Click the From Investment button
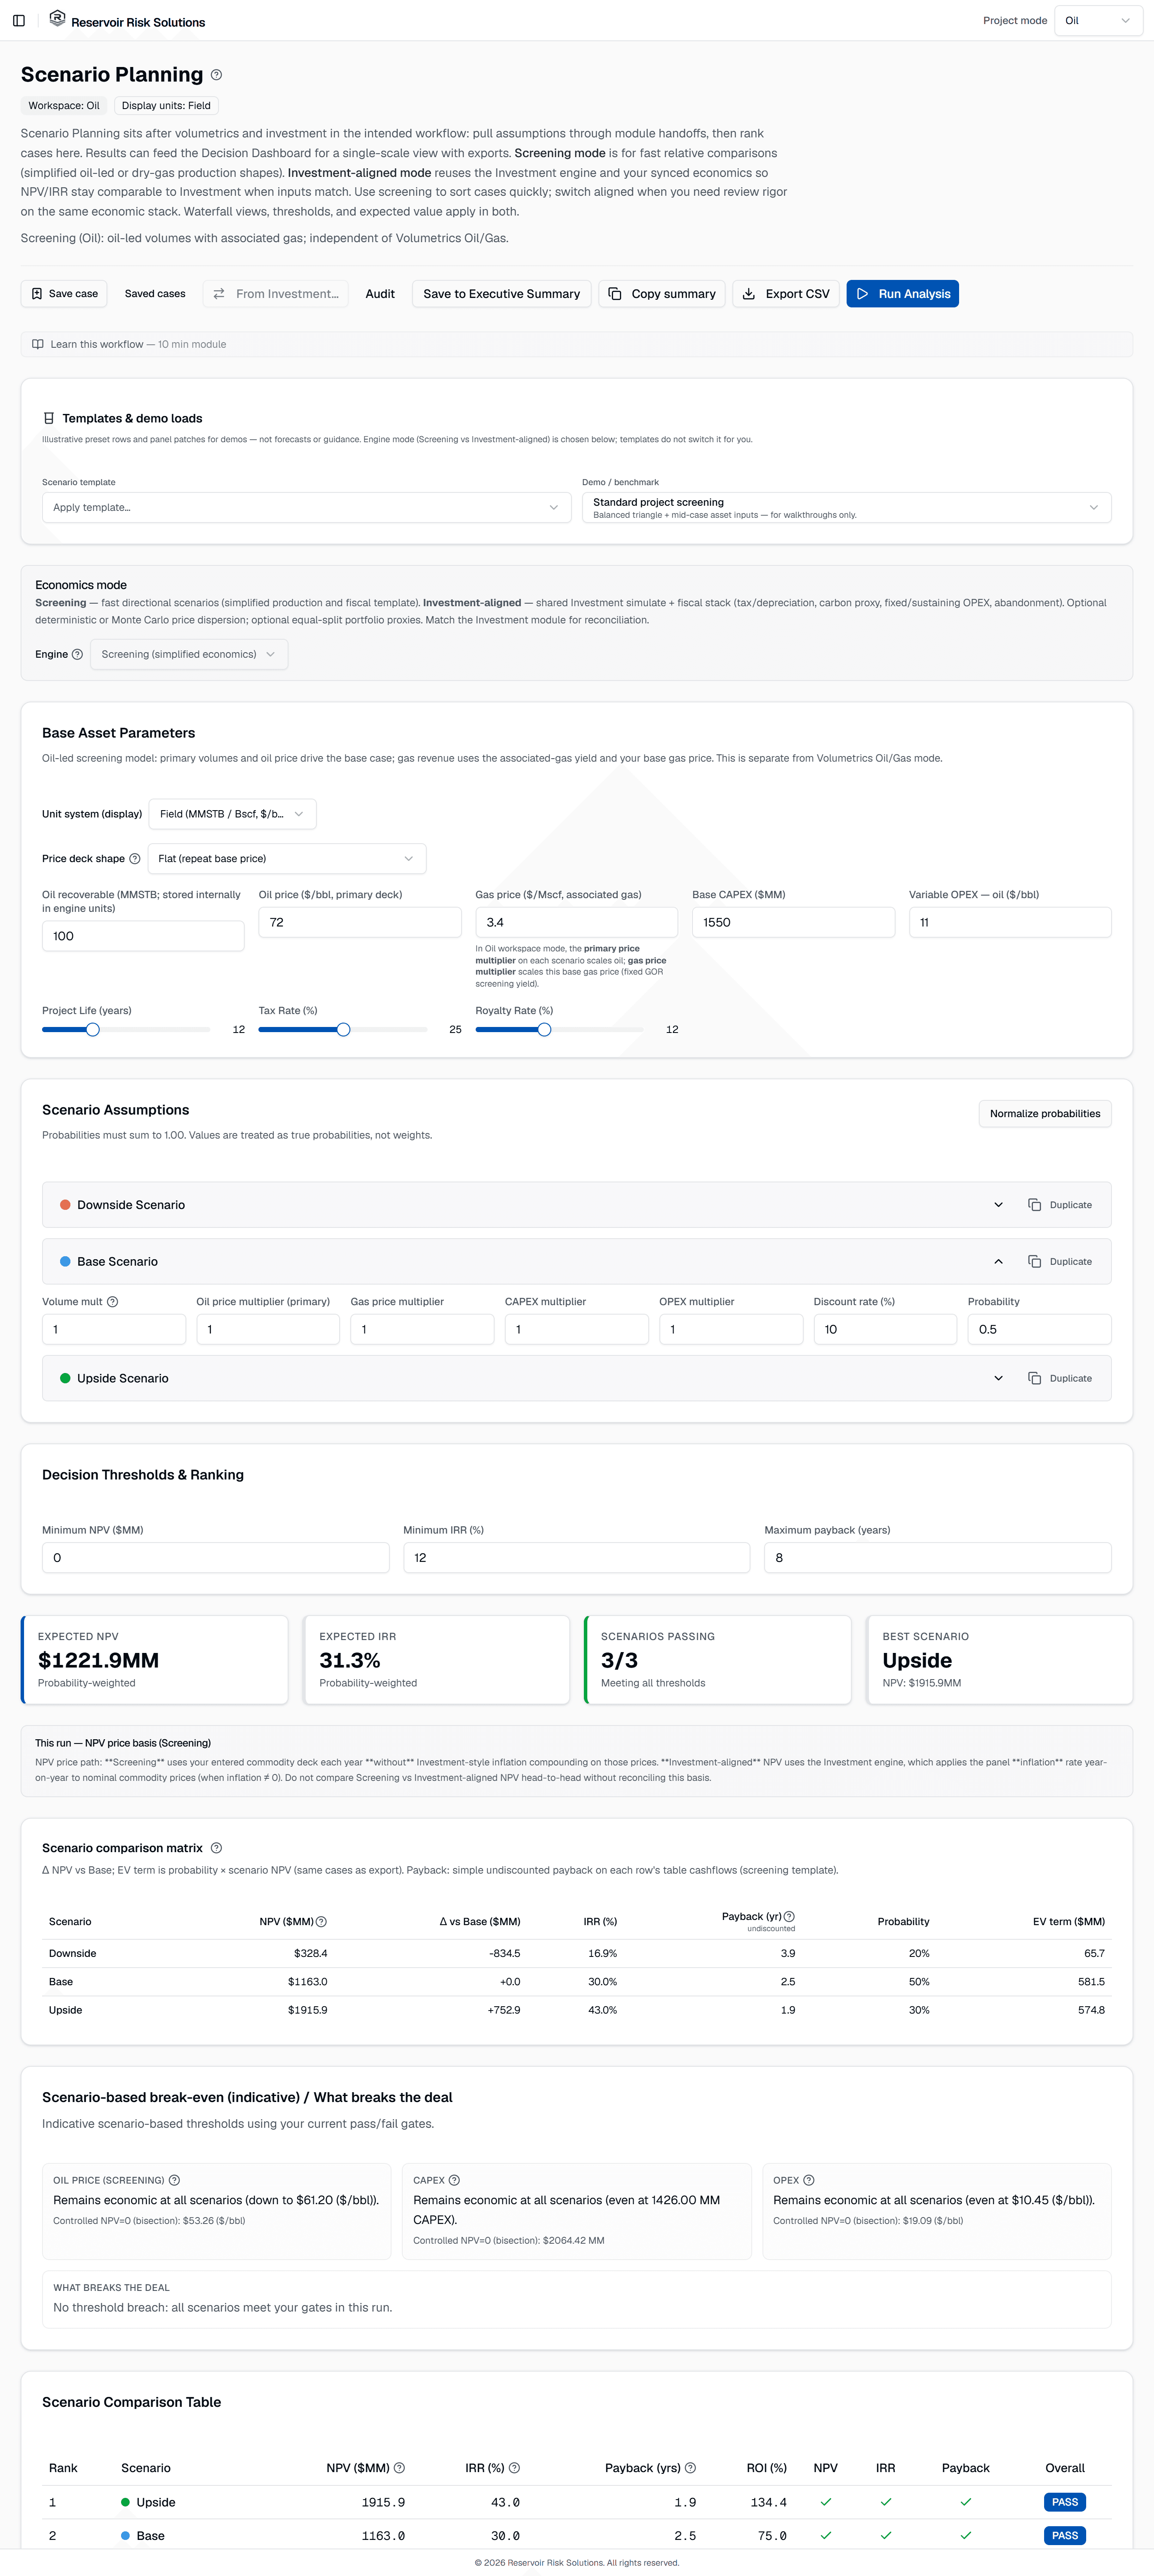The image size is (1154, 2576). tap(276, 294)
